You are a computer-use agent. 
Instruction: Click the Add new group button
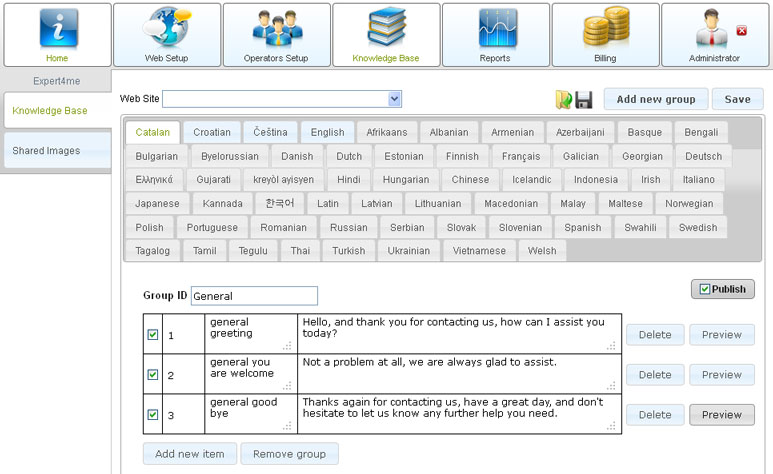[656, 99]
